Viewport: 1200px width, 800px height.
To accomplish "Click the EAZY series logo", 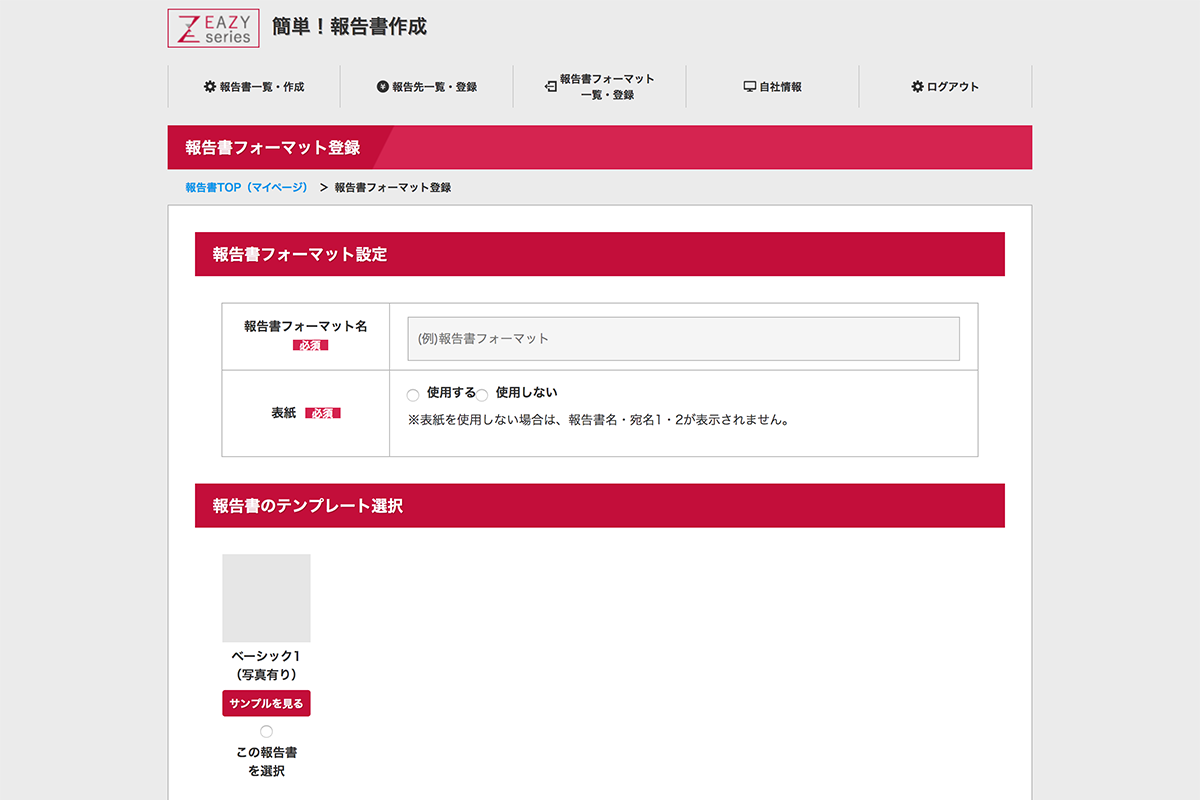I will [213, 28].
